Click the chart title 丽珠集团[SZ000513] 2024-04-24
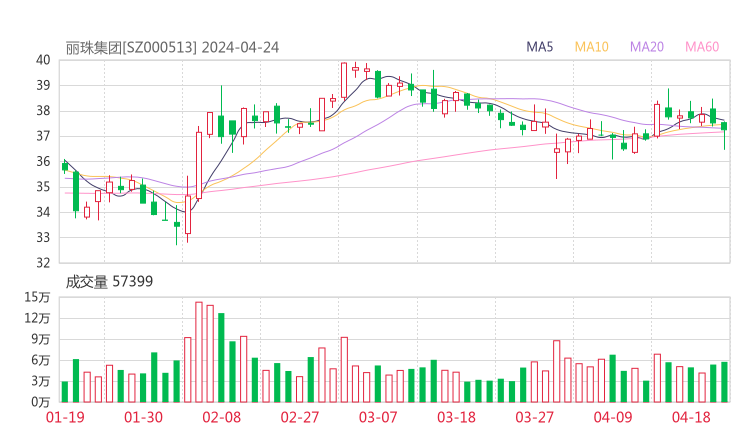The image size is (740, 440). (x=172, y=48)
